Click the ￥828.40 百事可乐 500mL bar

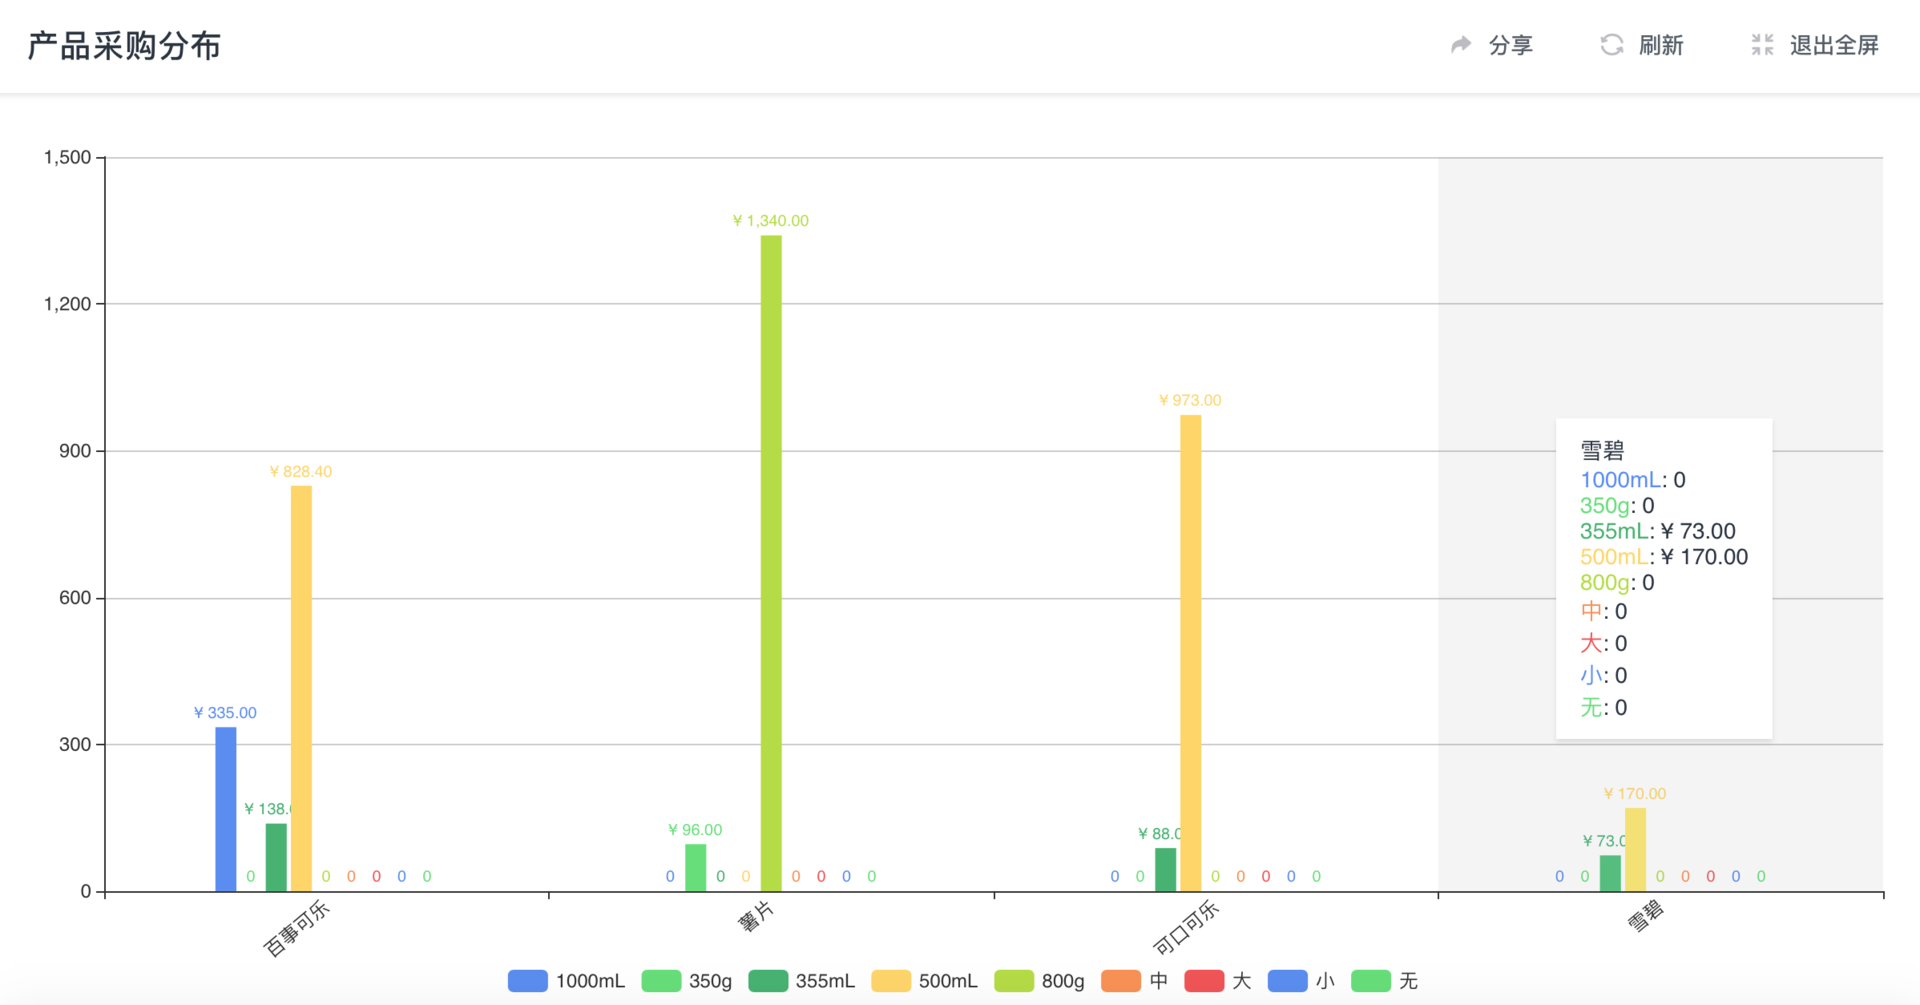point(301,688)
